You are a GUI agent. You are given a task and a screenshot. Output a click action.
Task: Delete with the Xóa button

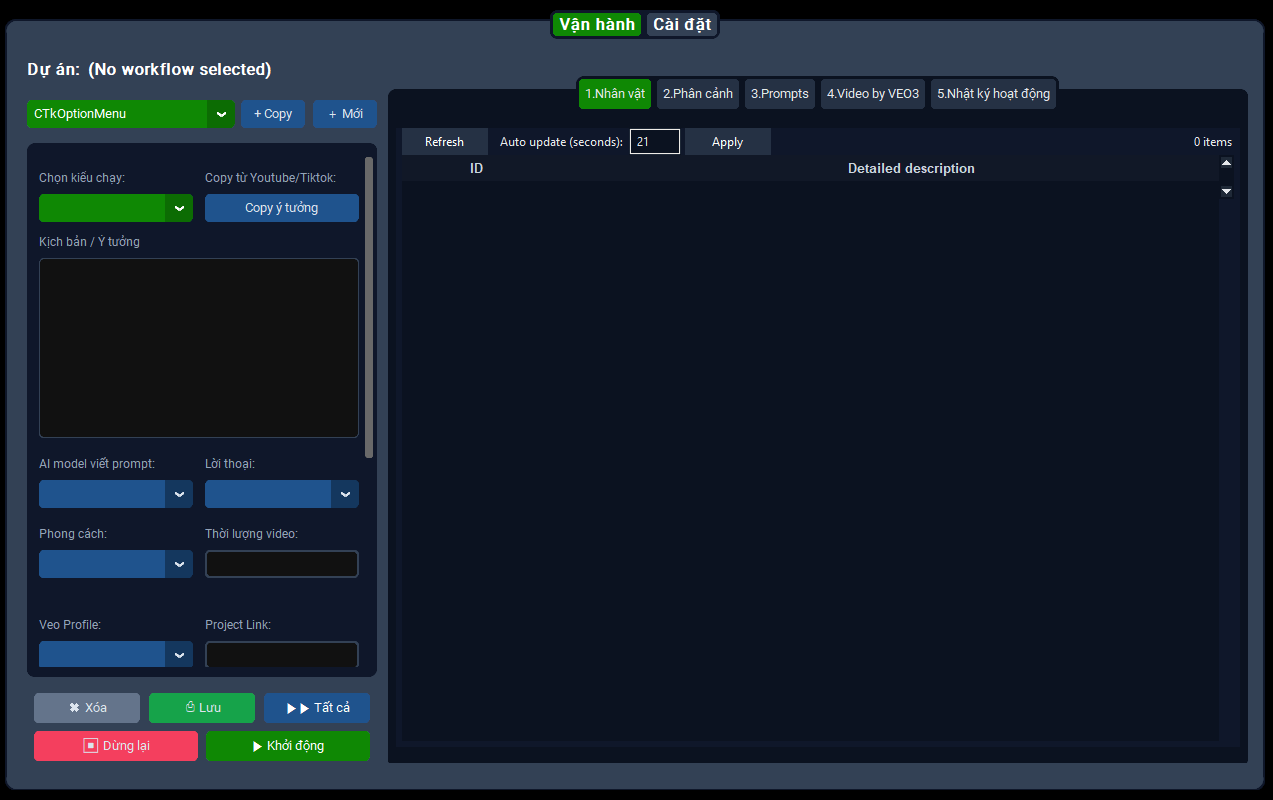pyautogui.click(x=87, y=708)
